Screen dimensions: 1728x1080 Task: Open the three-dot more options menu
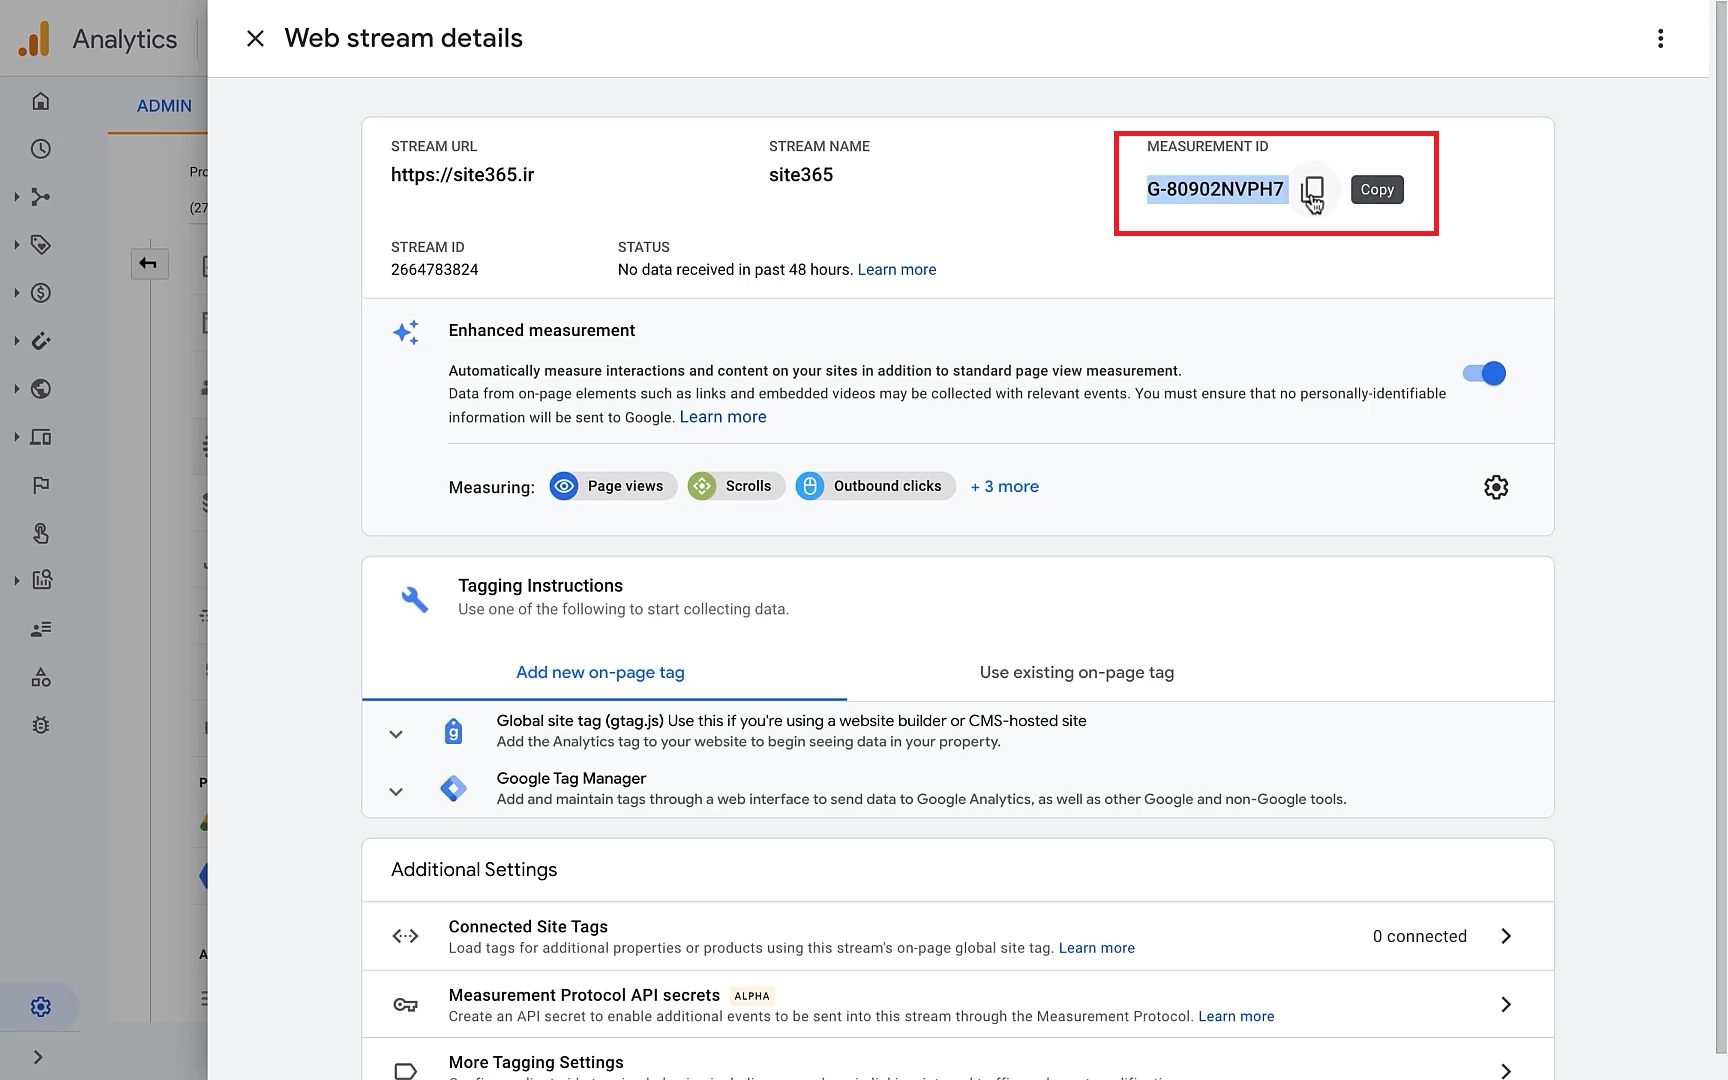tap(1660, 38)
